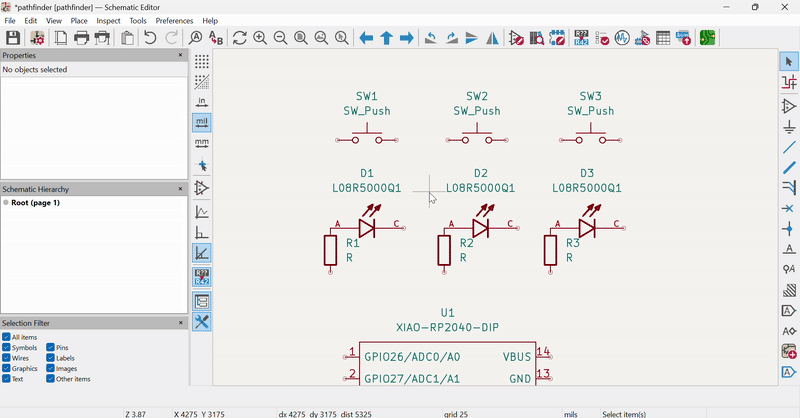
Task: Click the Refresh display icon
Action: pyautogui.click(x=240, y=38)
